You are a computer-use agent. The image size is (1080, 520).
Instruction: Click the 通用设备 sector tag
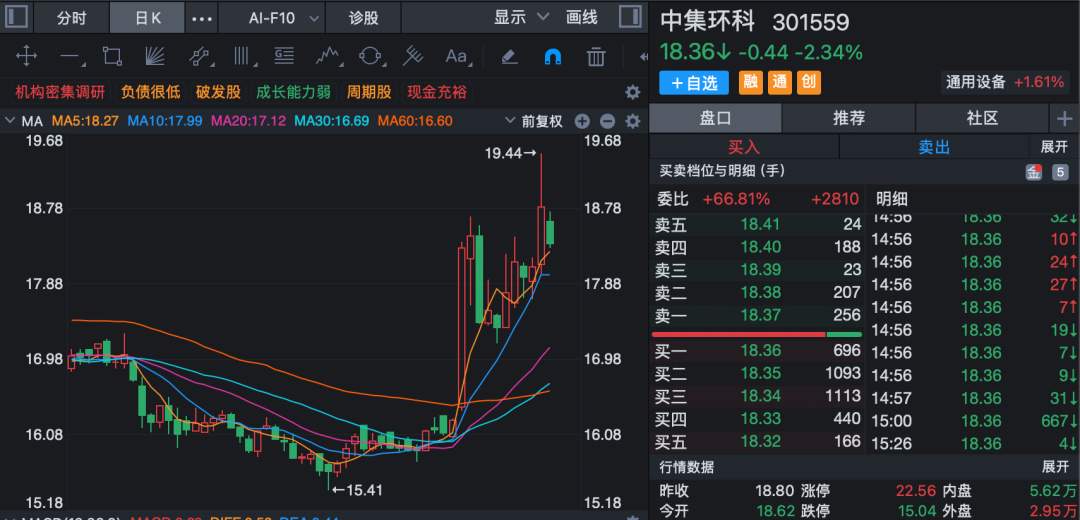tap(976, 82)
